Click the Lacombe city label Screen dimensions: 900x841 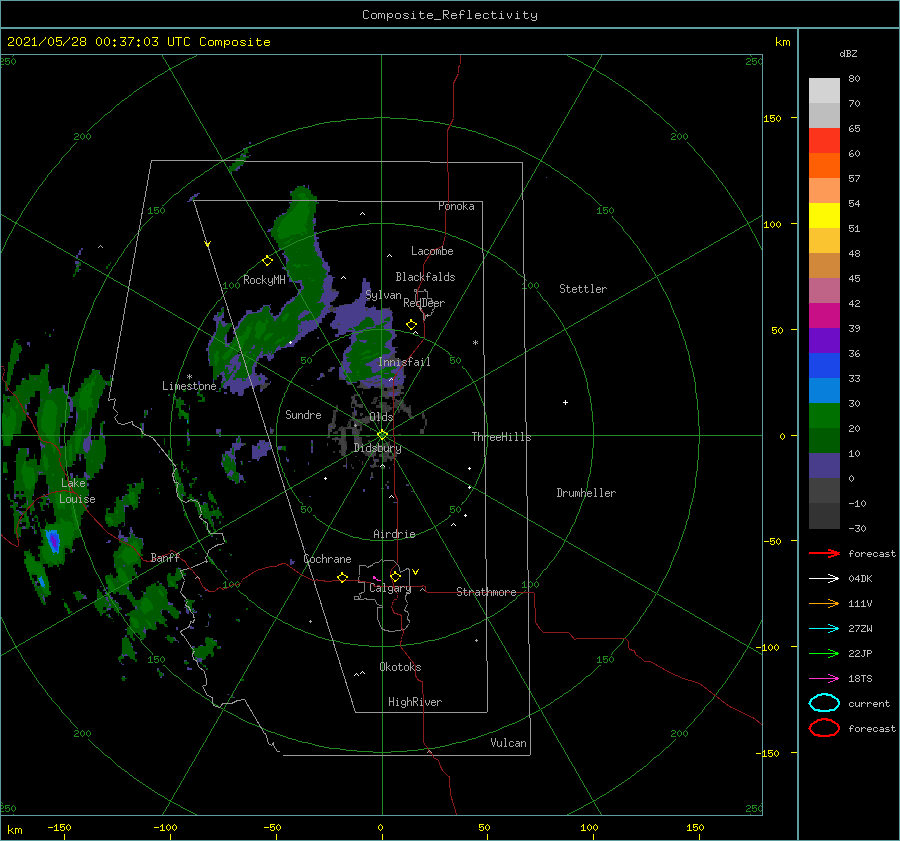tap(432, 251)
